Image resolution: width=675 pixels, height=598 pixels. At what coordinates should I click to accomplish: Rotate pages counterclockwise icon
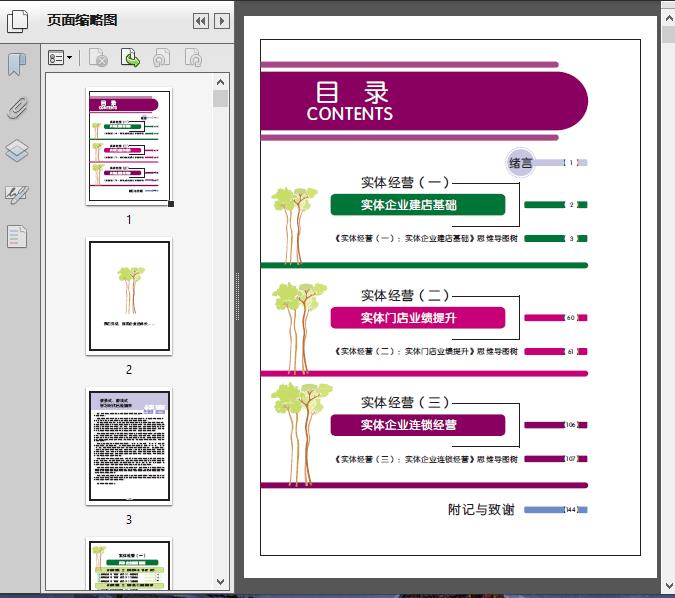coord(161,58)
